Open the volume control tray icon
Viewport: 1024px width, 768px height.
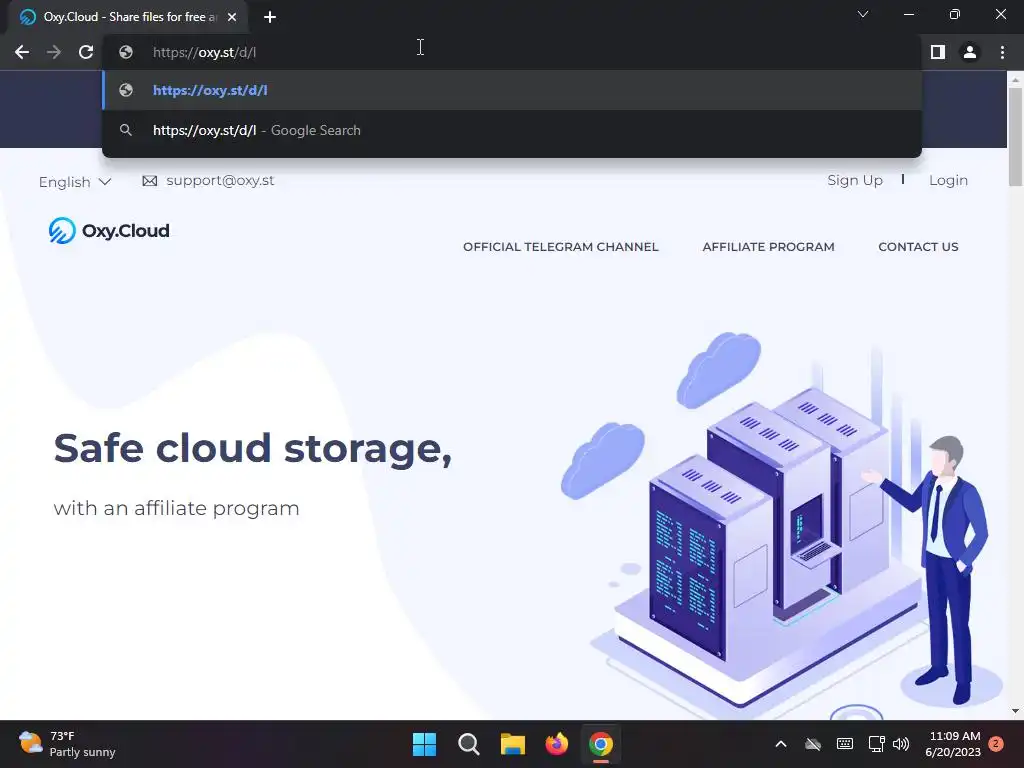point(901,744)
